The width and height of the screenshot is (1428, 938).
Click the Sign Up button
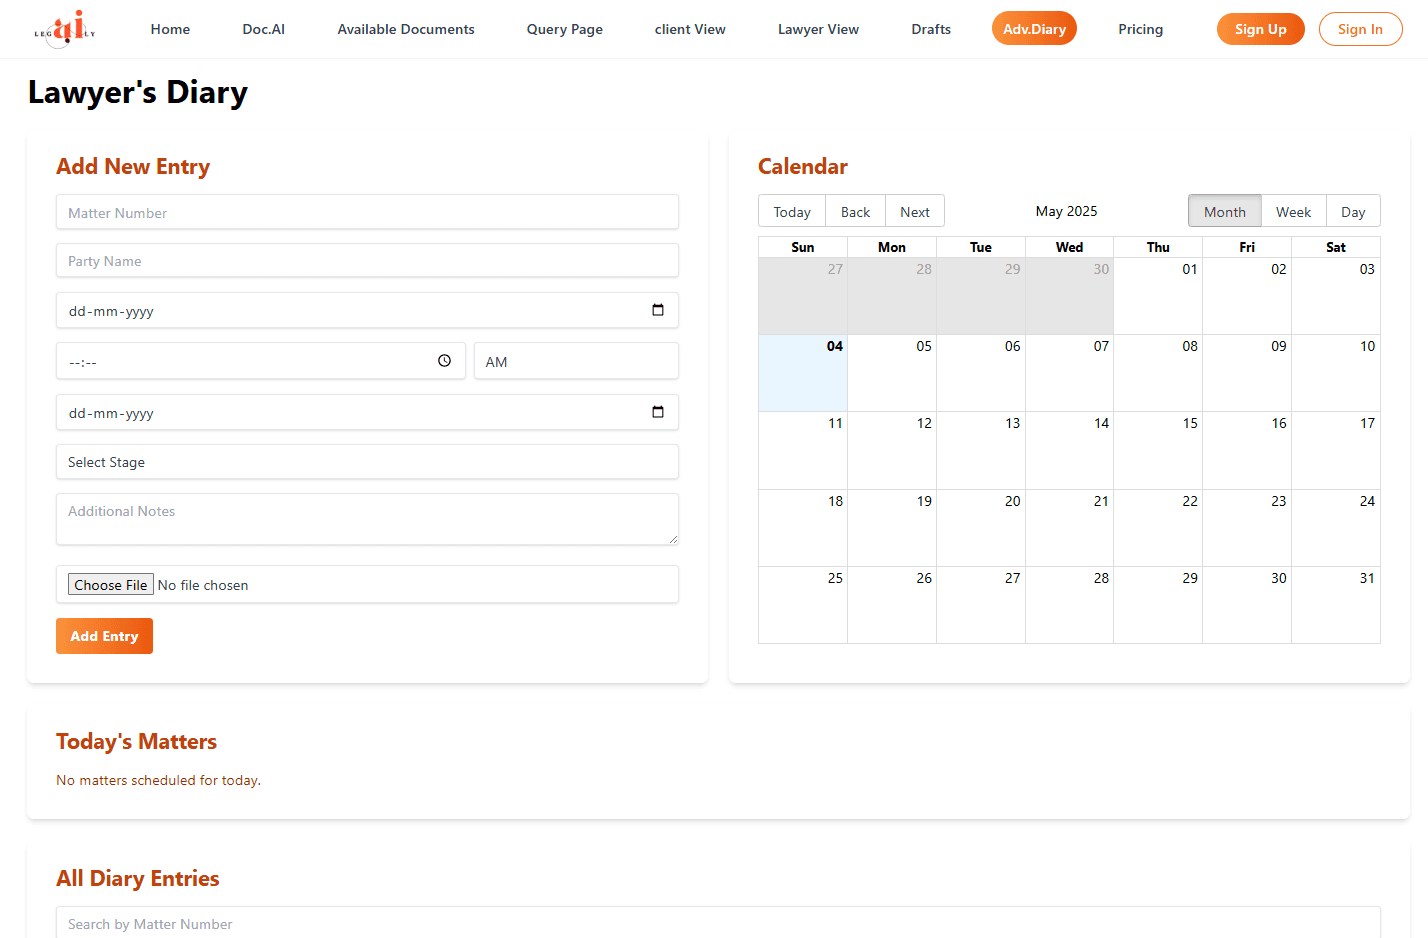[x=1260, y=29]
